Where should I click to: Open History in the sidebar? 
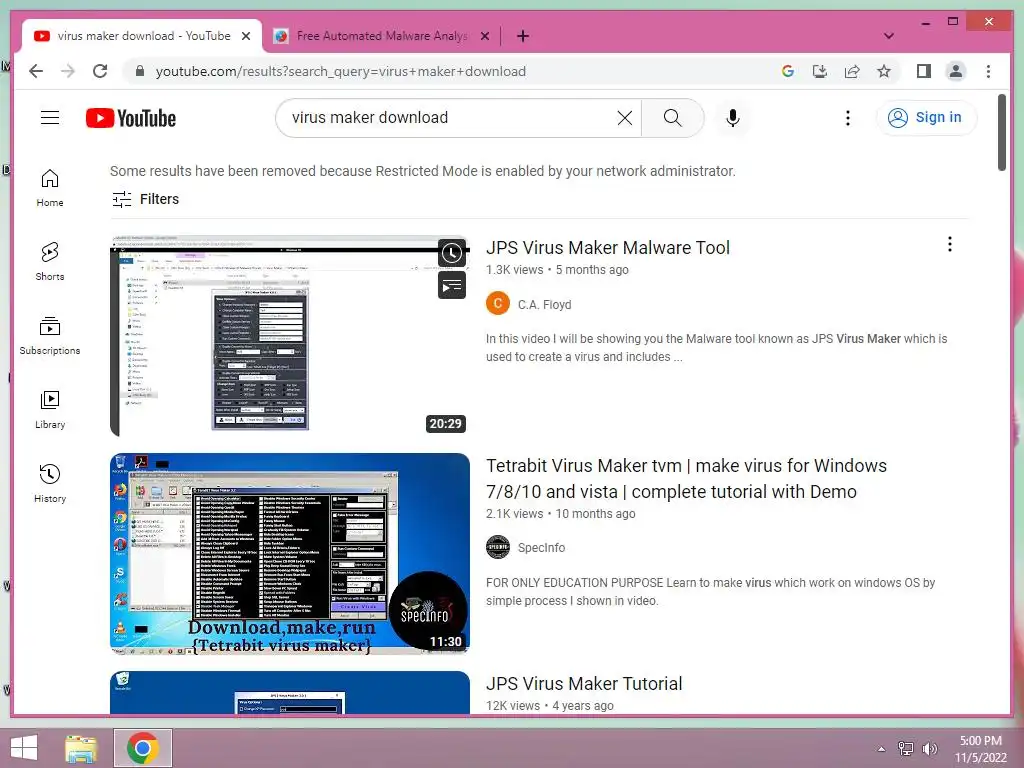coord(50,484)
